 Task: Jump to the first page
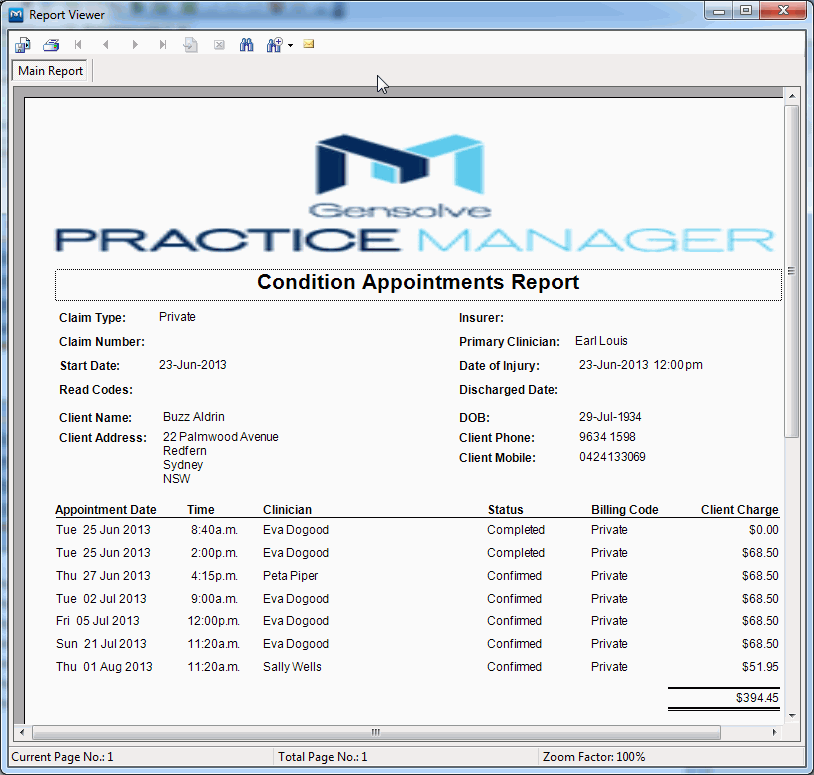pyautogui.click(x=77, y=44)
